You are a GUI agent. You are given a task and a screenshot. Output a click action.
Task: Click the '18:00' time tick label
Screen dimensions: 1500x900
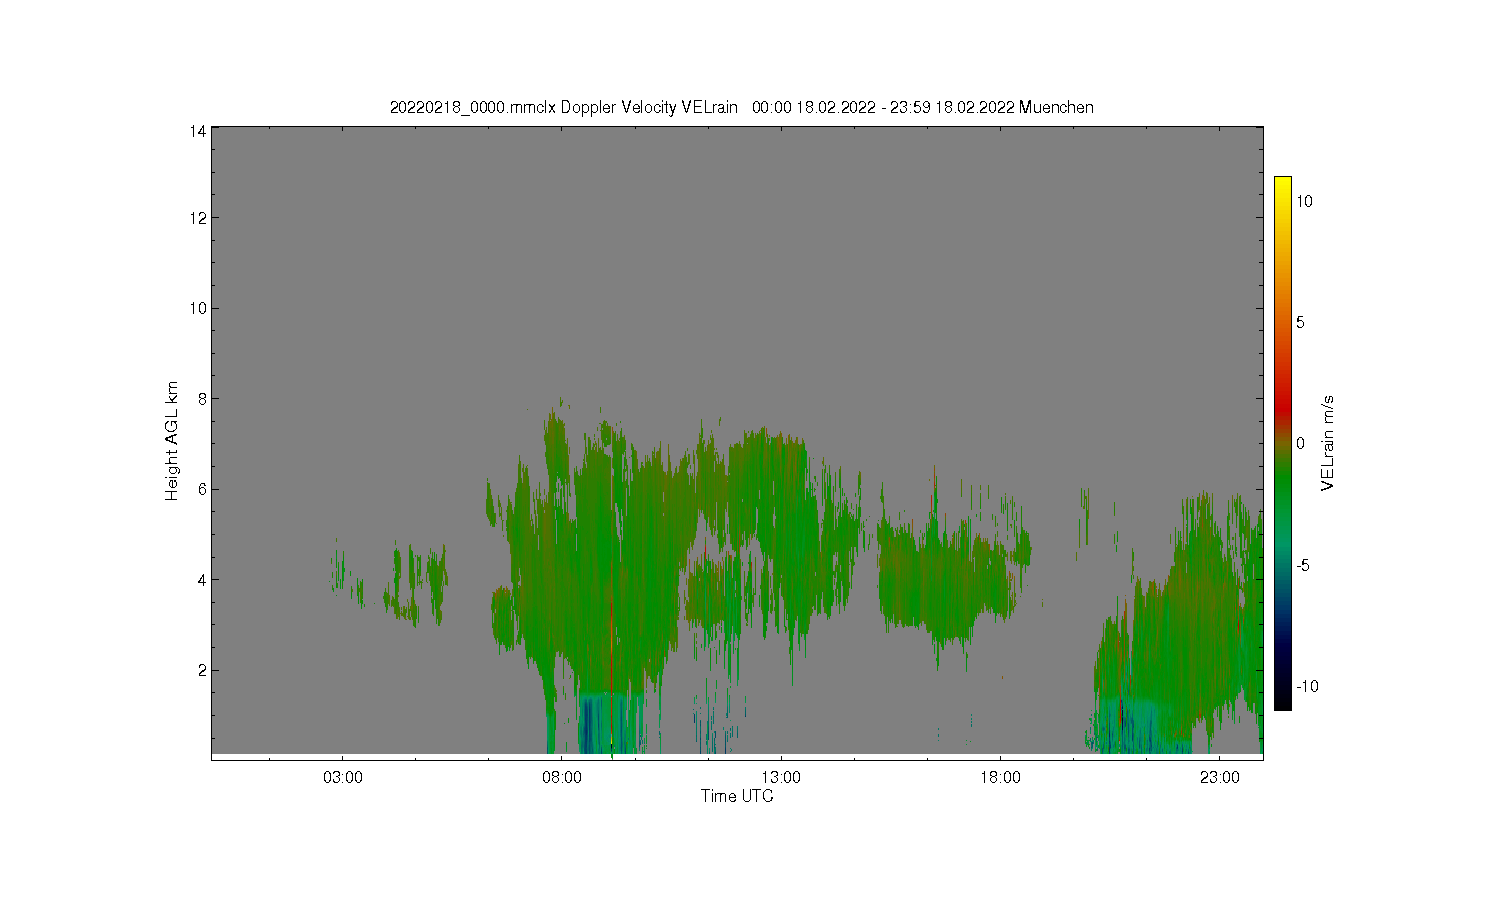click(1000, 777)
